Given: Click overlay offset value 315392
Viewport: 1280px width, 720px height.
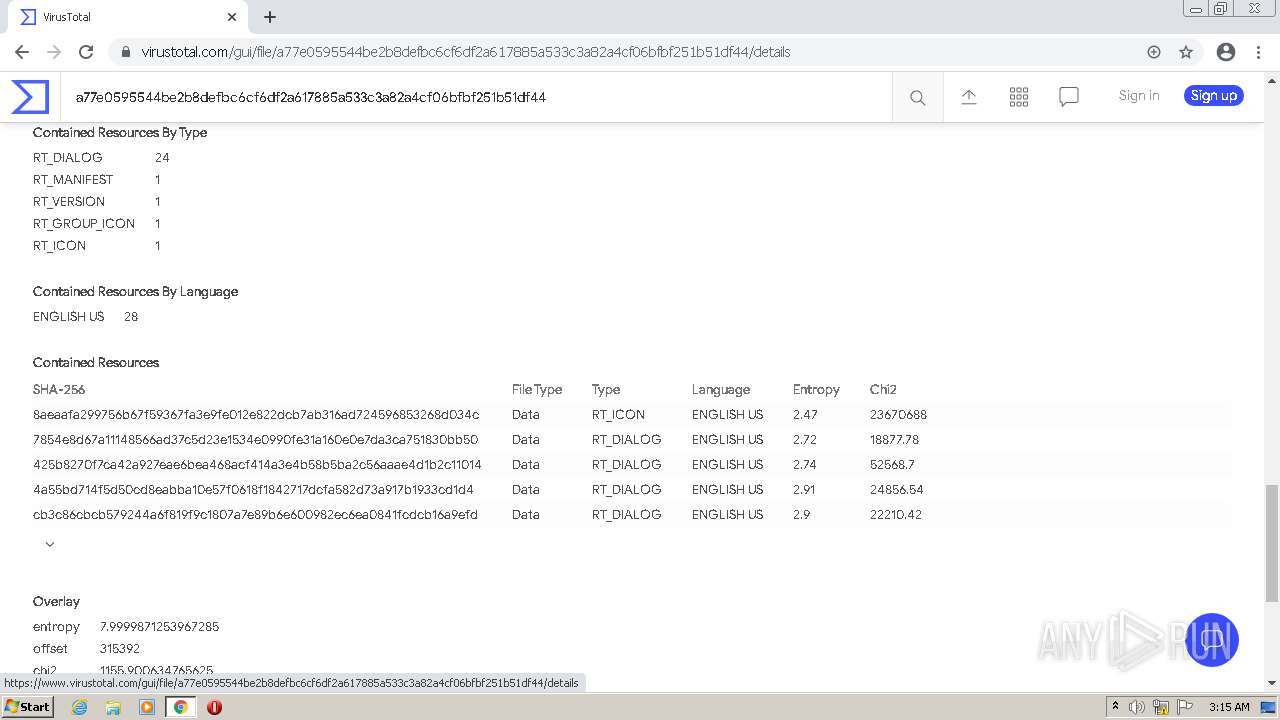Looking at the screenshot, I should [120, 649].
